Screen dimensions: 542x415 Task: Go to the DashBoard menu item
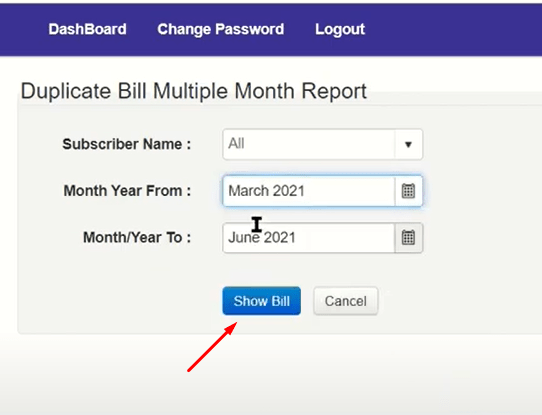pos(87,29)
